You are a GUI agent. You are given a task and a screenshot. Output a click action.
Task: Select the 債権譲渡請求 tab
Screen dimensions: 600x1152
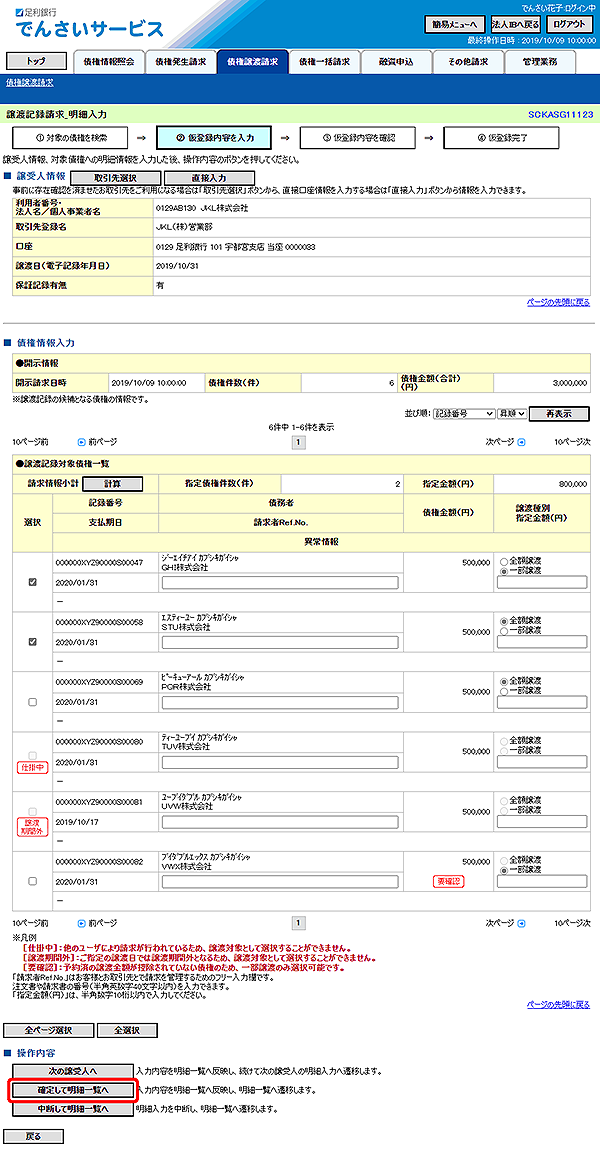(253, 62)
